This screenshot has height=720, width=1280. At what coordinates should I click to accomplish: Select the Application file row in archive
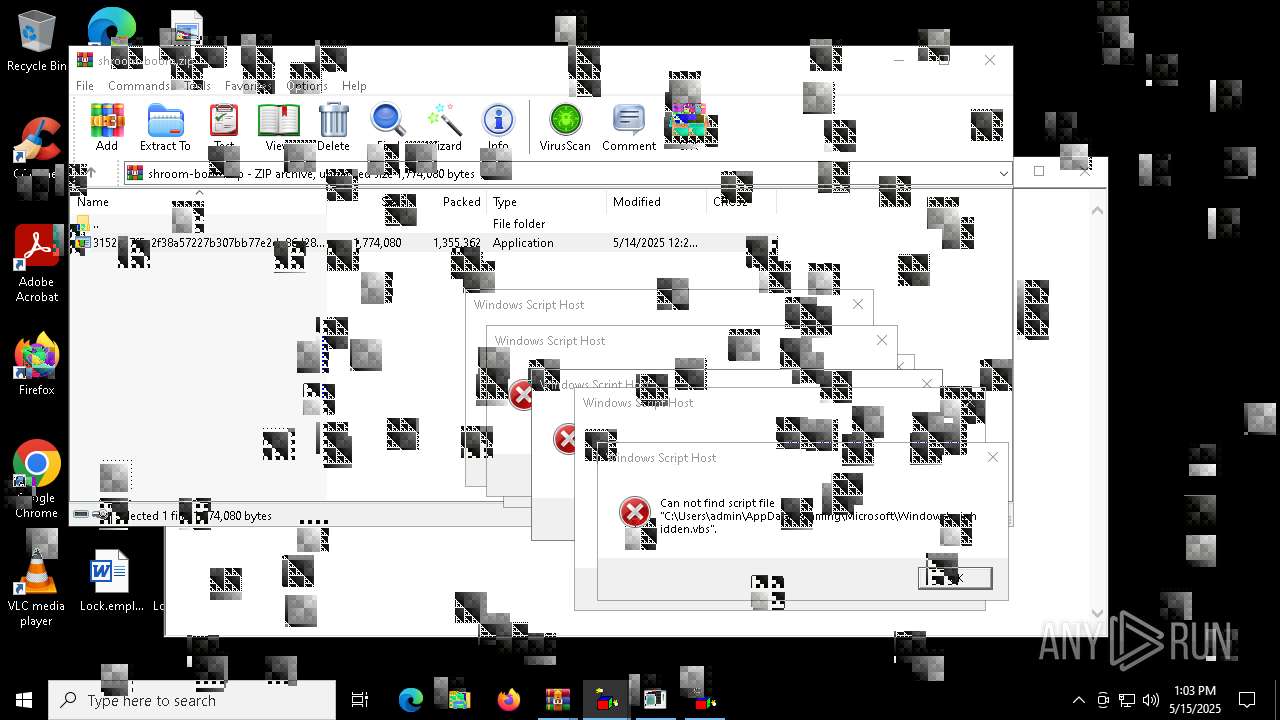tap(423, 243)
